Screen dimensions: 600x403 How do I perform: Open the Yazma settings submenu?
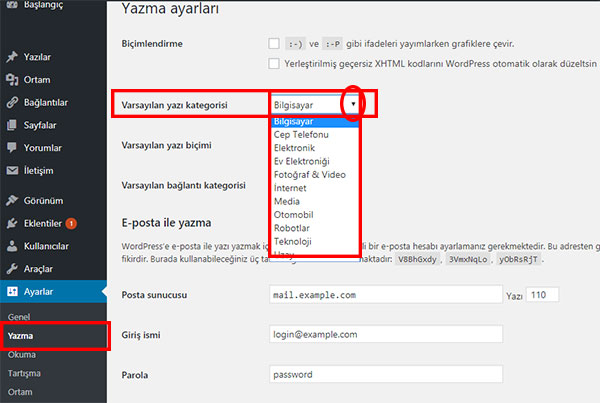[x=20, y=336]
